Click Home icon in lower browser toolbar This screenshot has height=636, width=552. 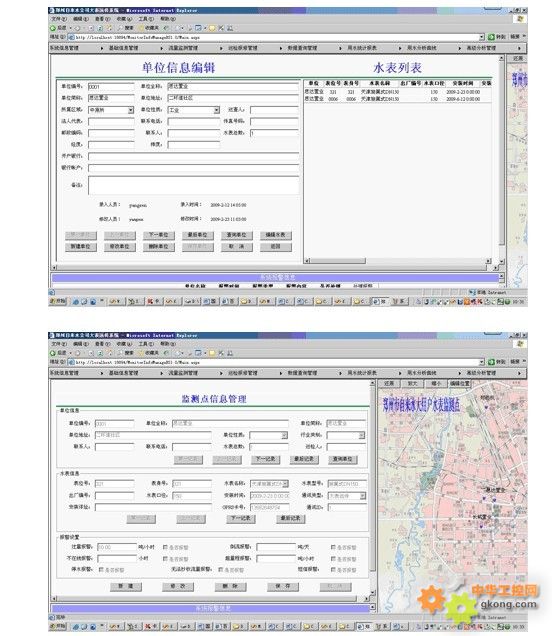tap(109, 353)
